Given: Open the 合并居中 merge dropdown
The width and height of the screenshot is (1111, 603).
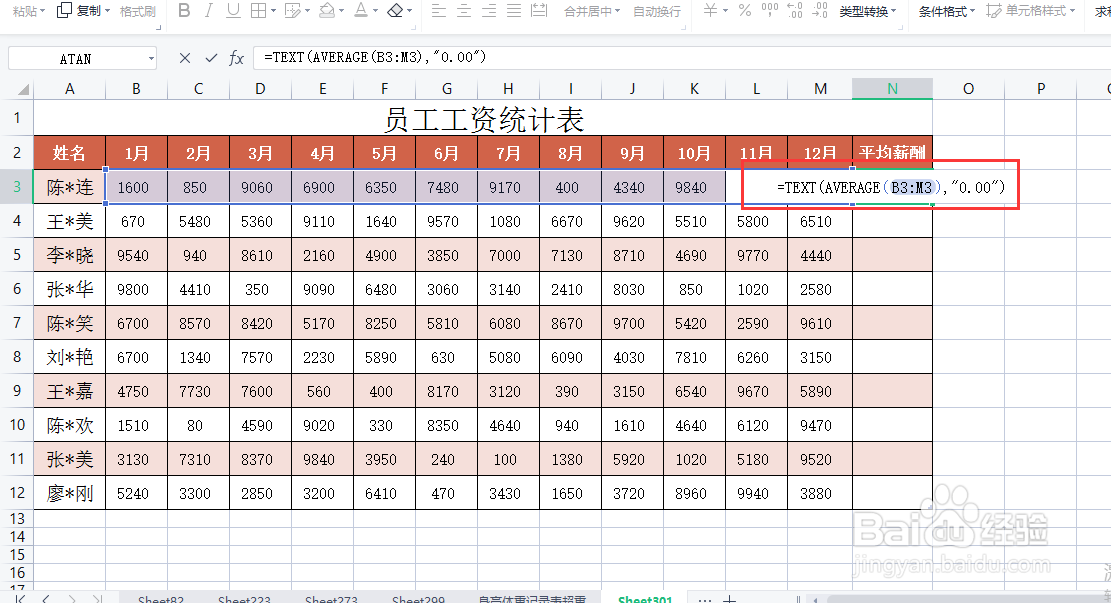Looking at the screenshot, I should click(592, 11).
